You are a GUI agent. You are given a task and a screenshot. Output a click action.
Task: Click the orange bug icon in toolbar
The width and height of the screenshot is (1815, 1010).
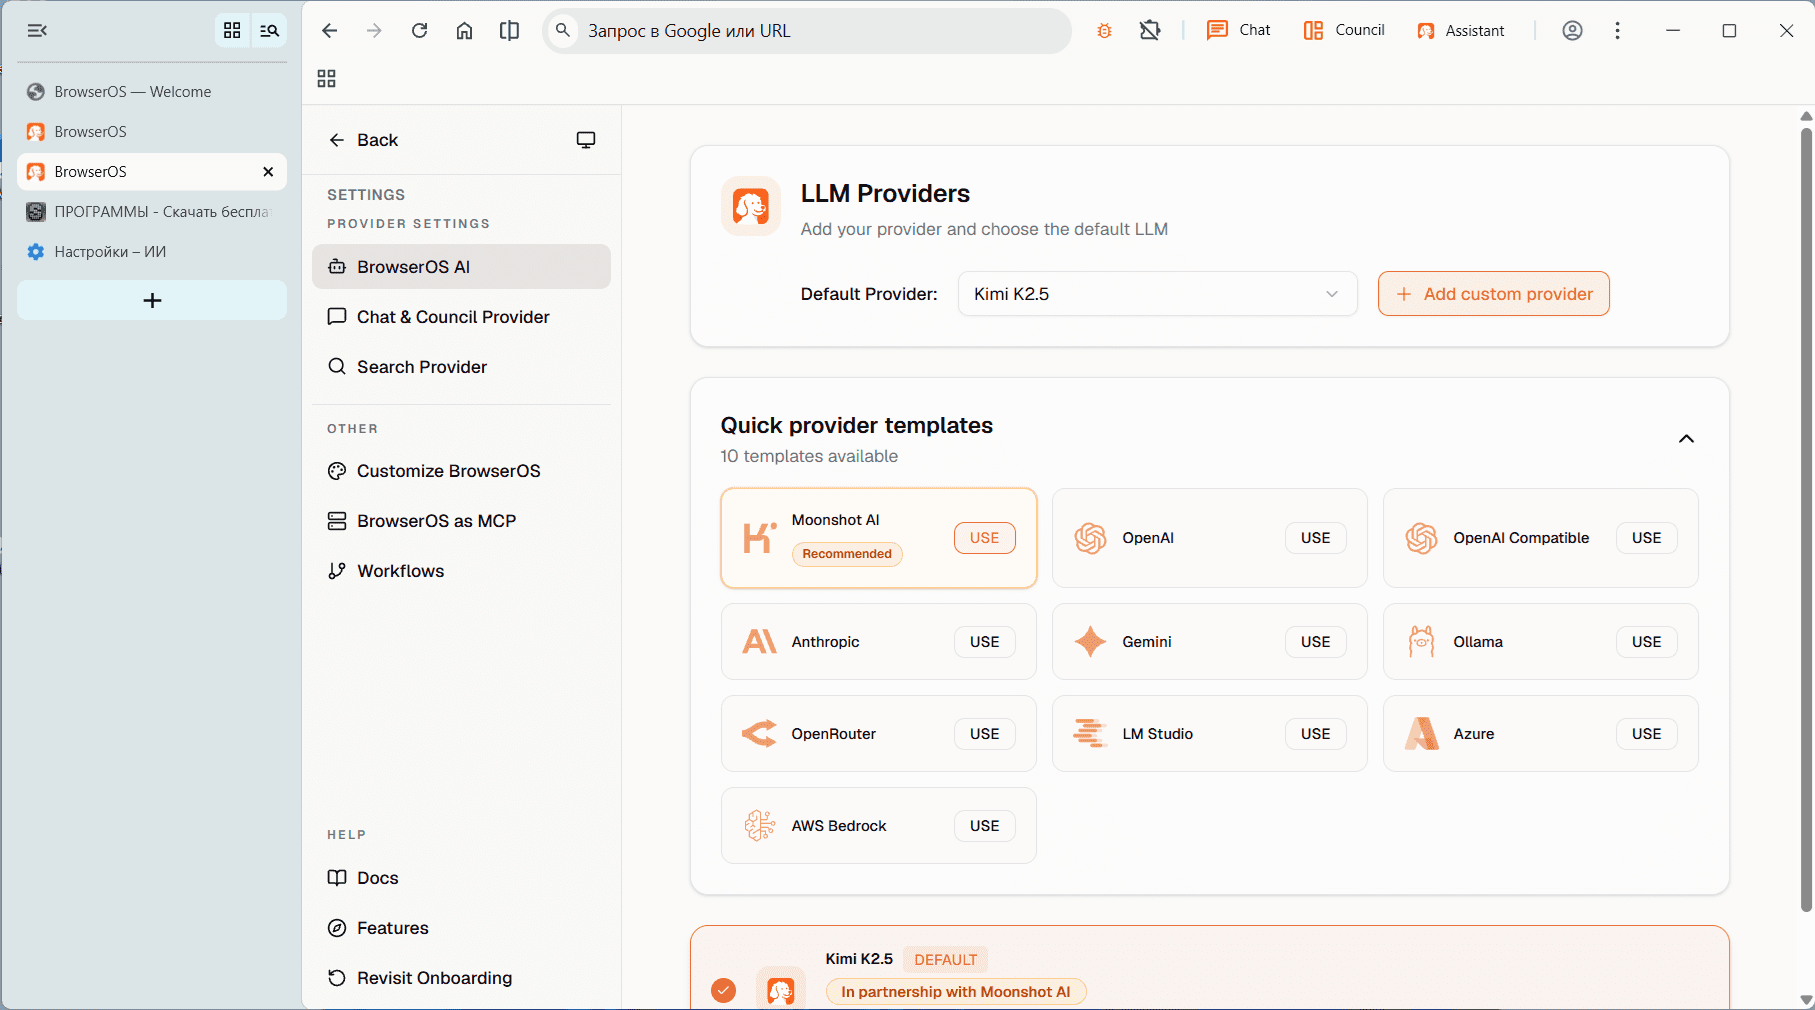[1104, 31]
